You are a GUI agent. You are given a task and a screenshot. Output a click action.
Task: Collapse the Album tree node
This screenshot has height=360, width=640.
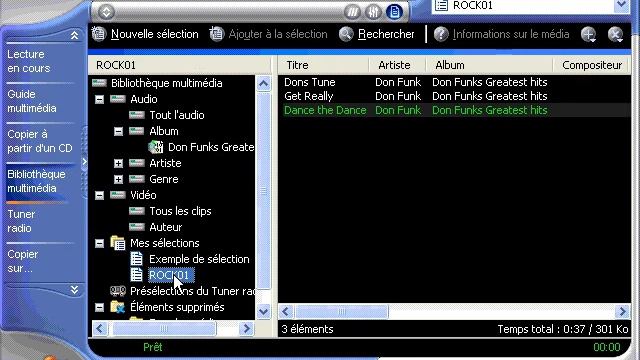click(118, 131)
